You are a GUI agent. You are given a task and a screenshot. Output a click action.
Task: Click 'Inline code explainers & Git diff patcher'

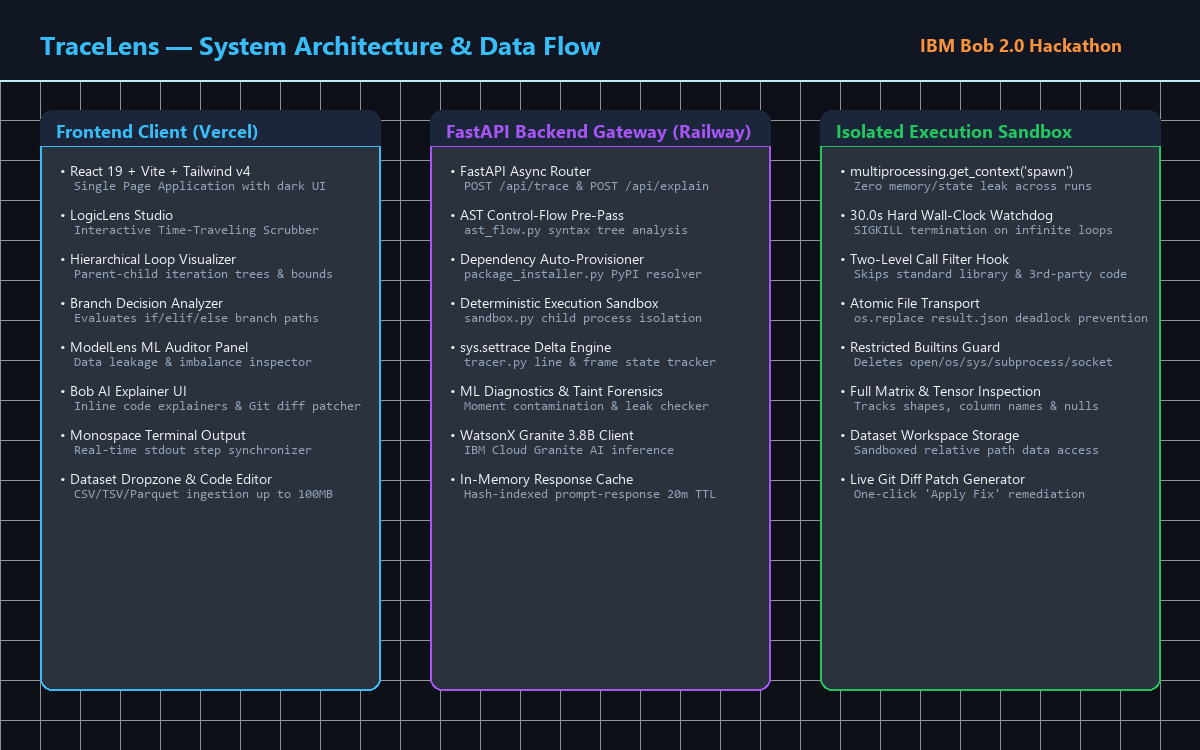coord(217,406)
